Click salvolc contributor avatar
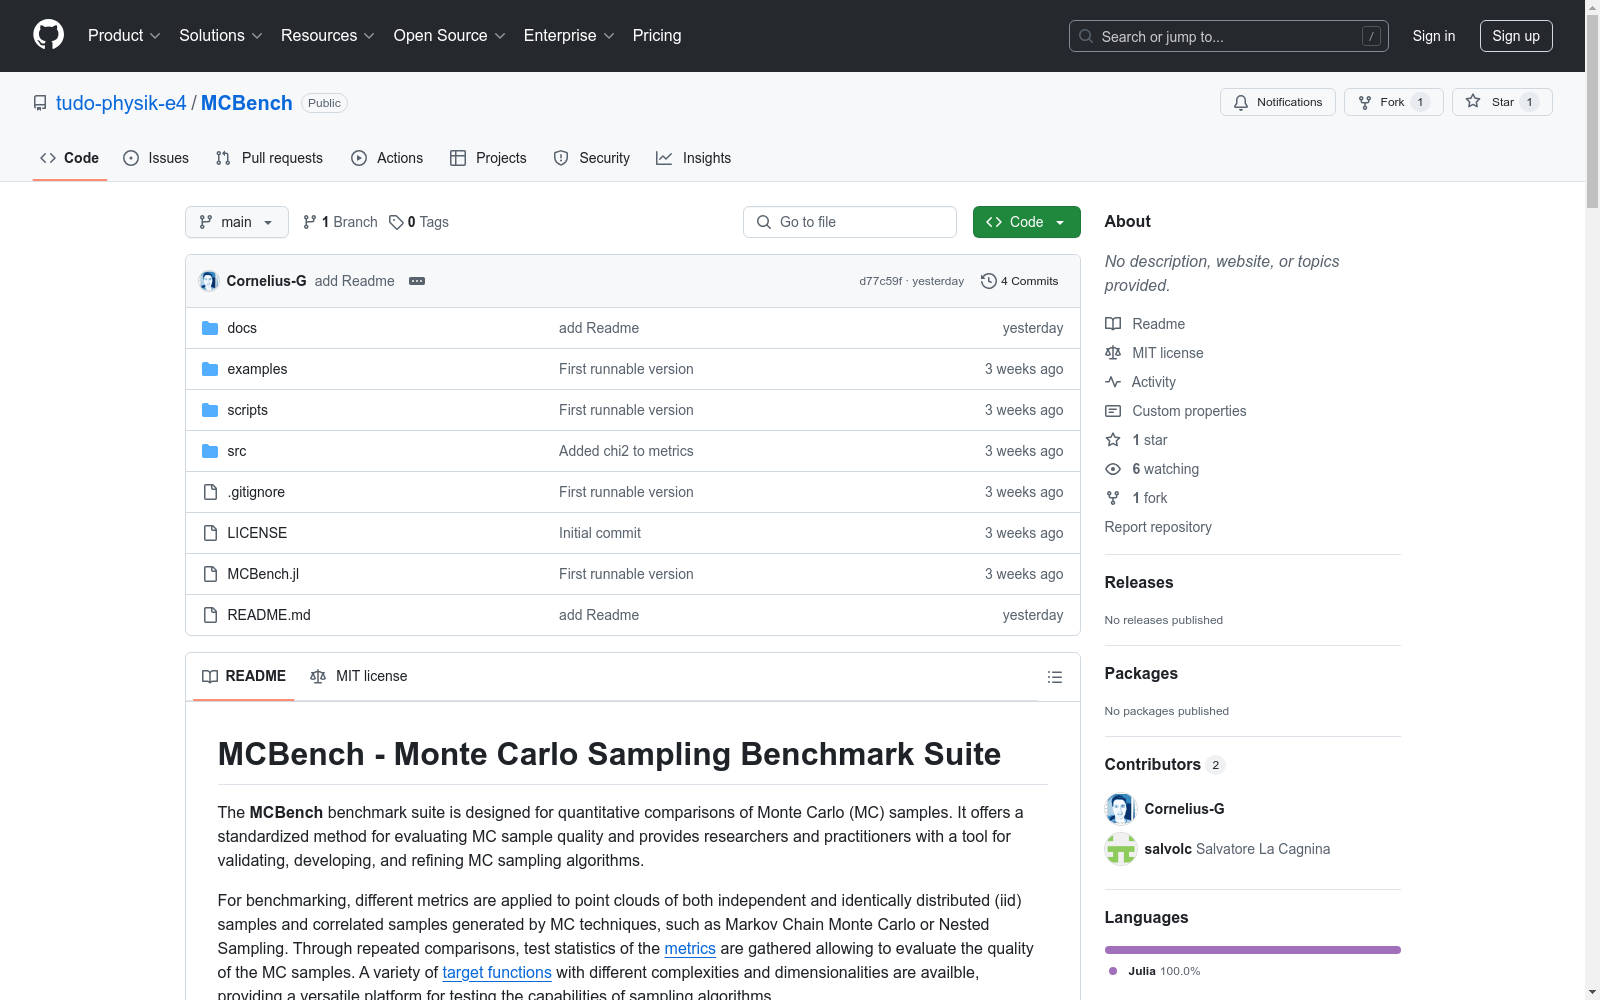This screenshot has width=1600, height=1000. click(1121, 849)
